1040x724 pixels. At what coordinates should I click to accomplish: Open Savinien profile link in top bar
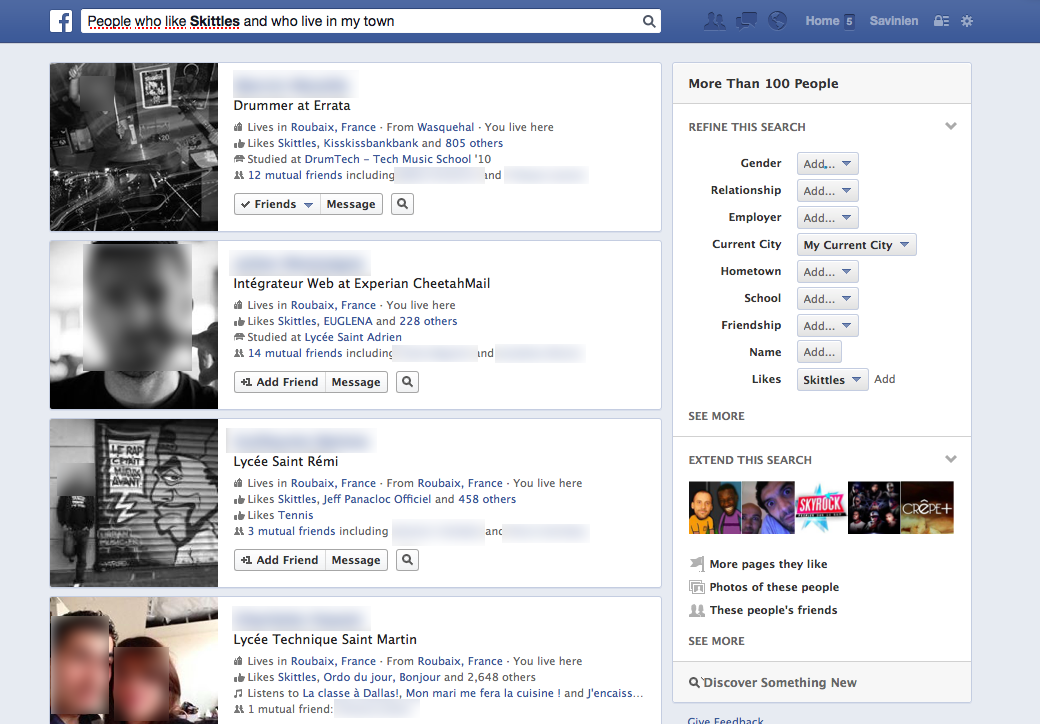893,21
